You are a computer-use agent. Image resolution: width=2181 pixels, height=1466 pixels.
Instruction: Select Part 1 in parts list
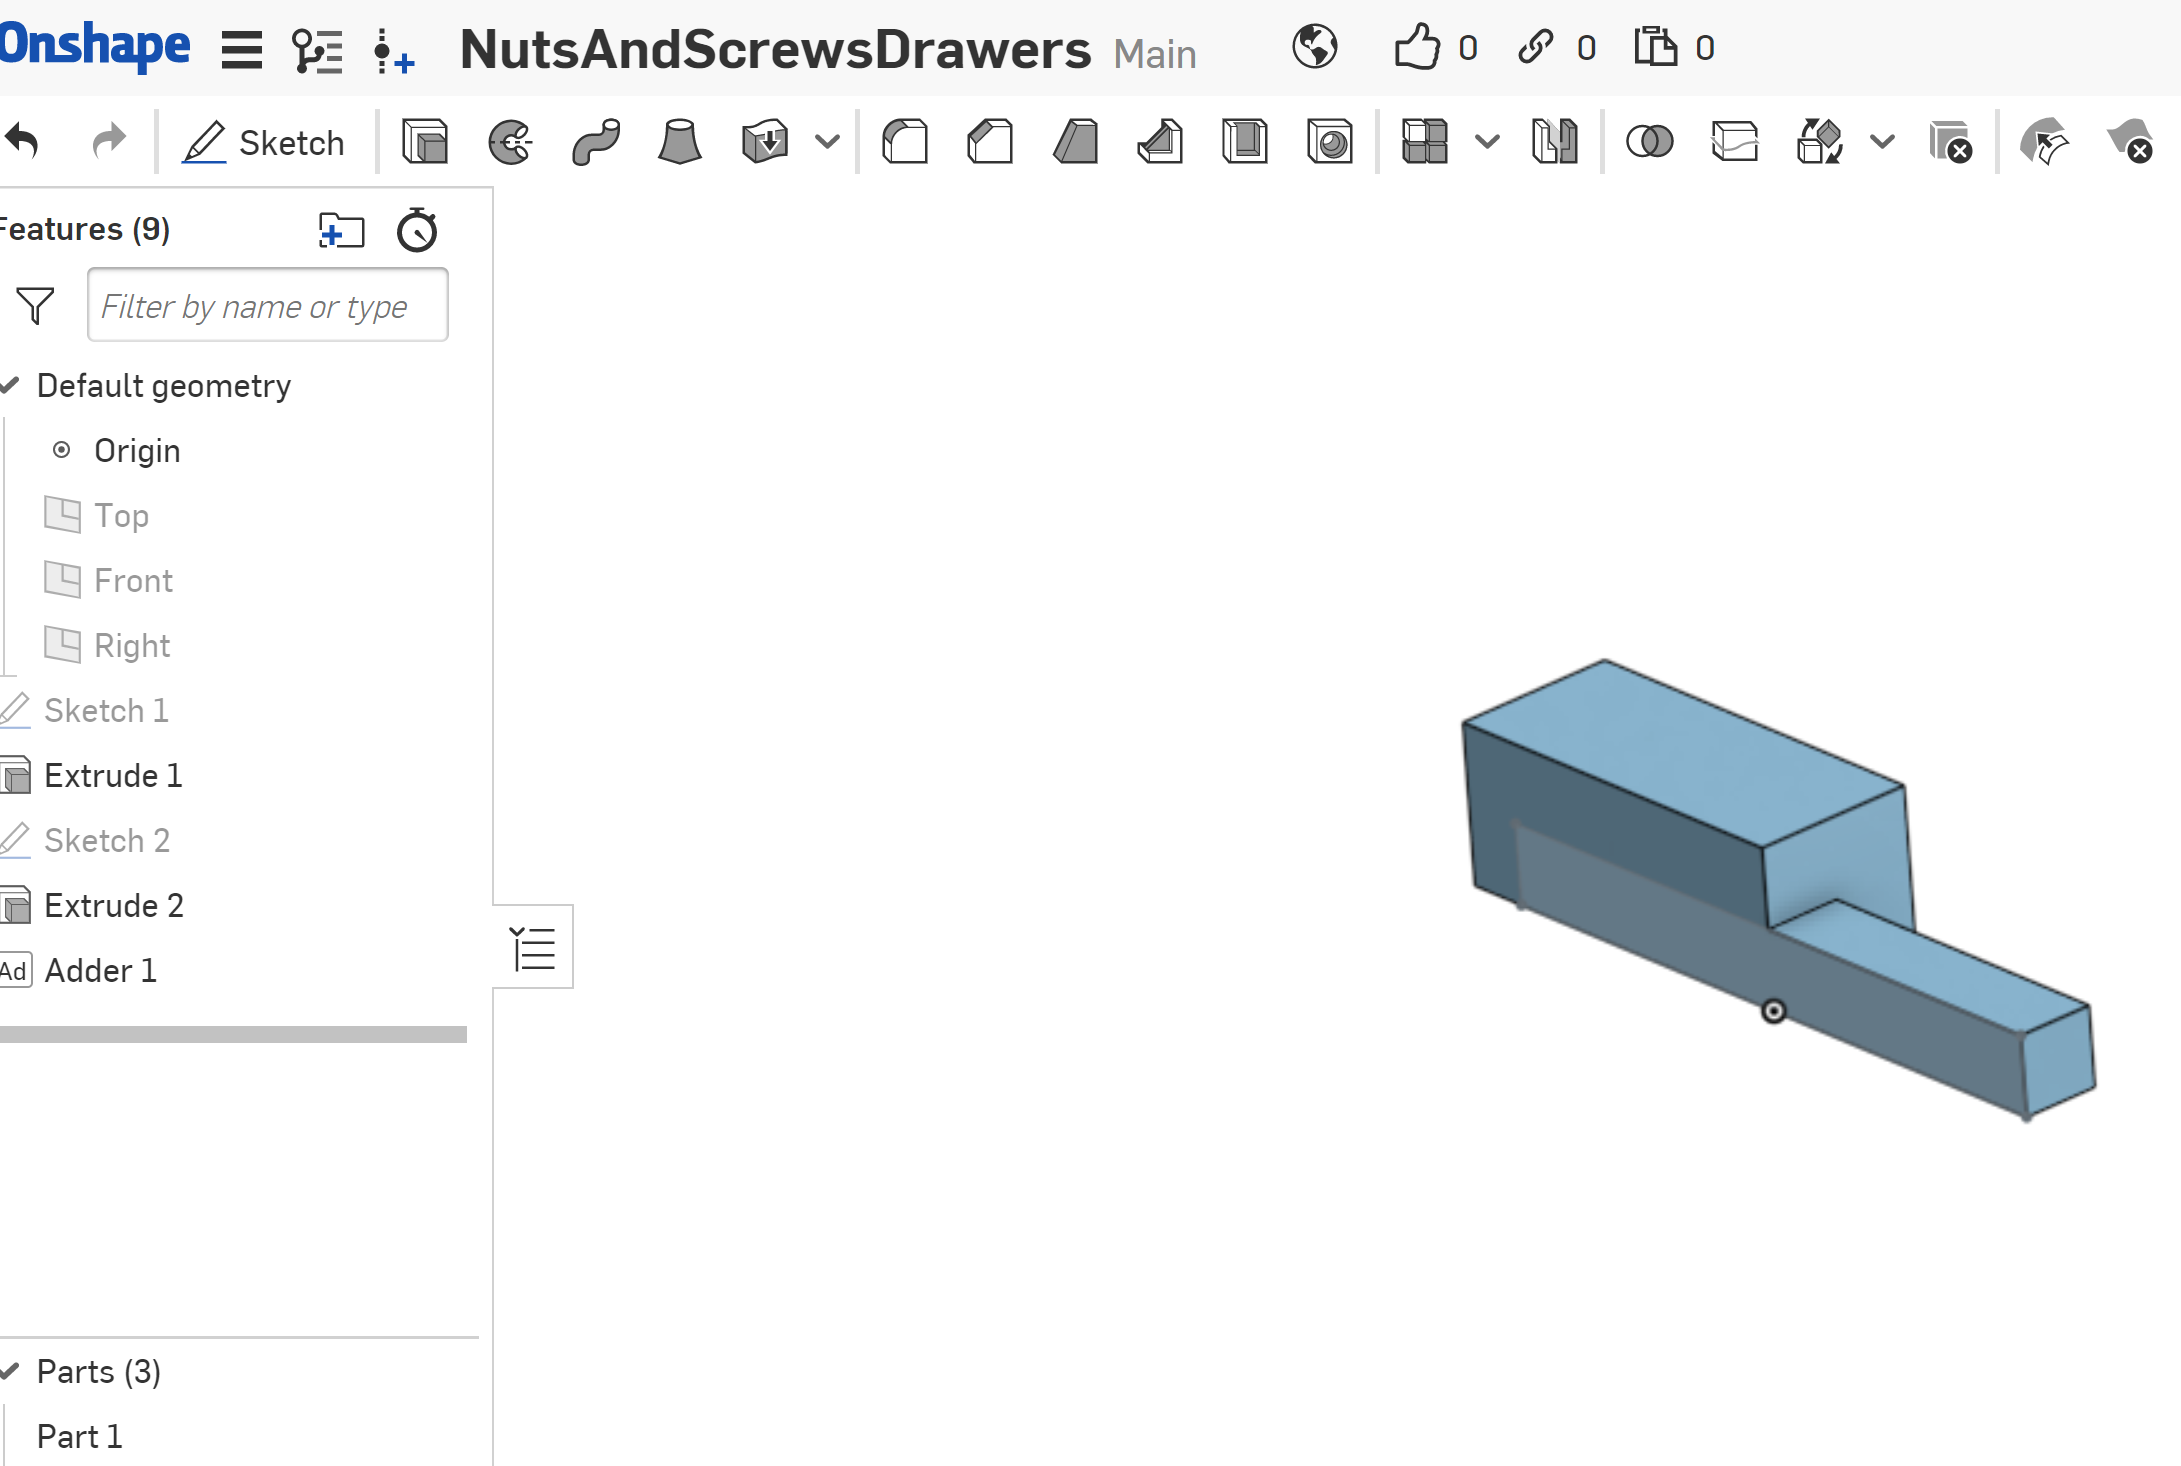pyautogui.click(x=79, y=1437)
